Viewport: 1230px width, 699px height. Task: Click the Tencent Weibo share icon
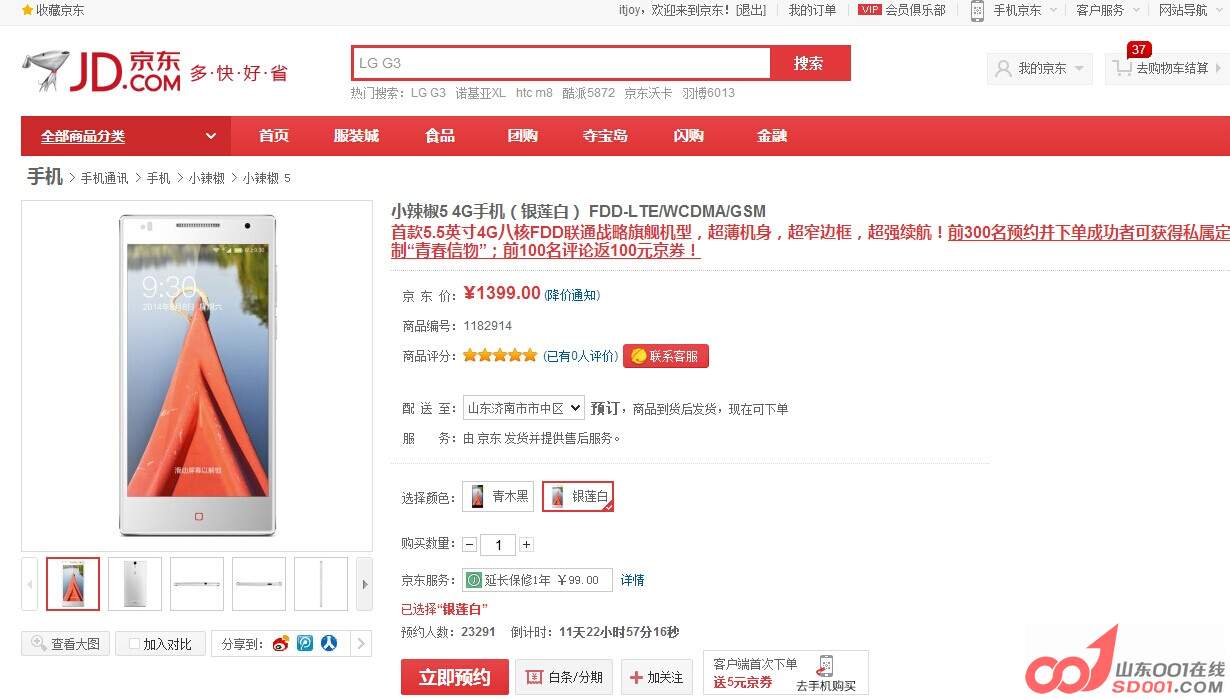(x=305, y=644)
